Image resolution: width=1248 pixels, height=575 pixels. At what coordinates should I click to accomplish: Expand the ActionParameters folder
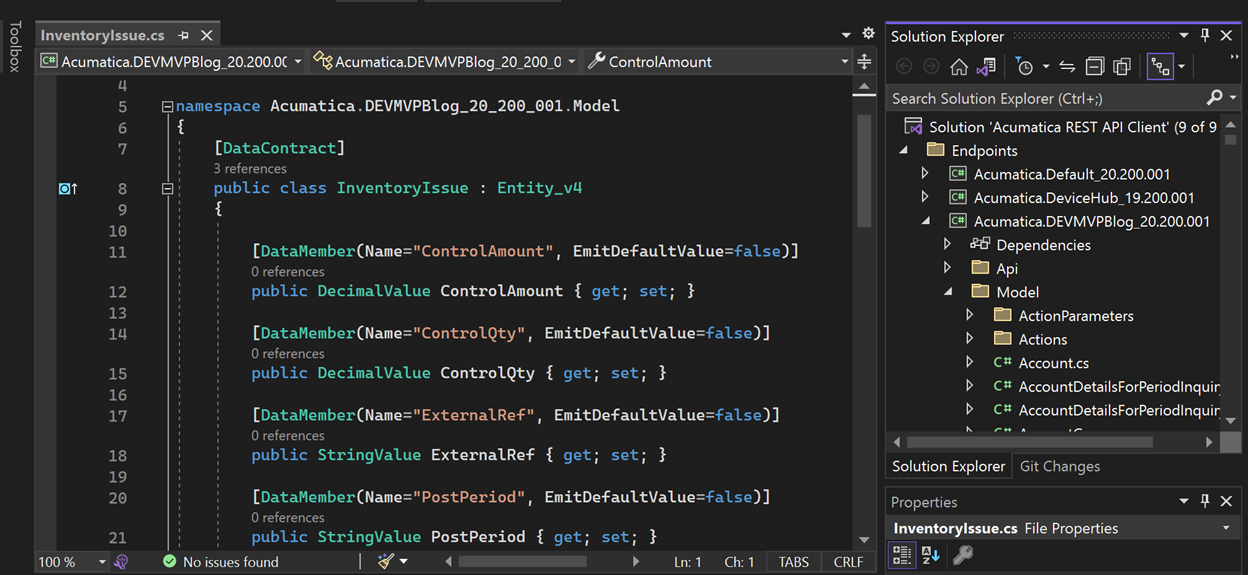pos(969,316)
